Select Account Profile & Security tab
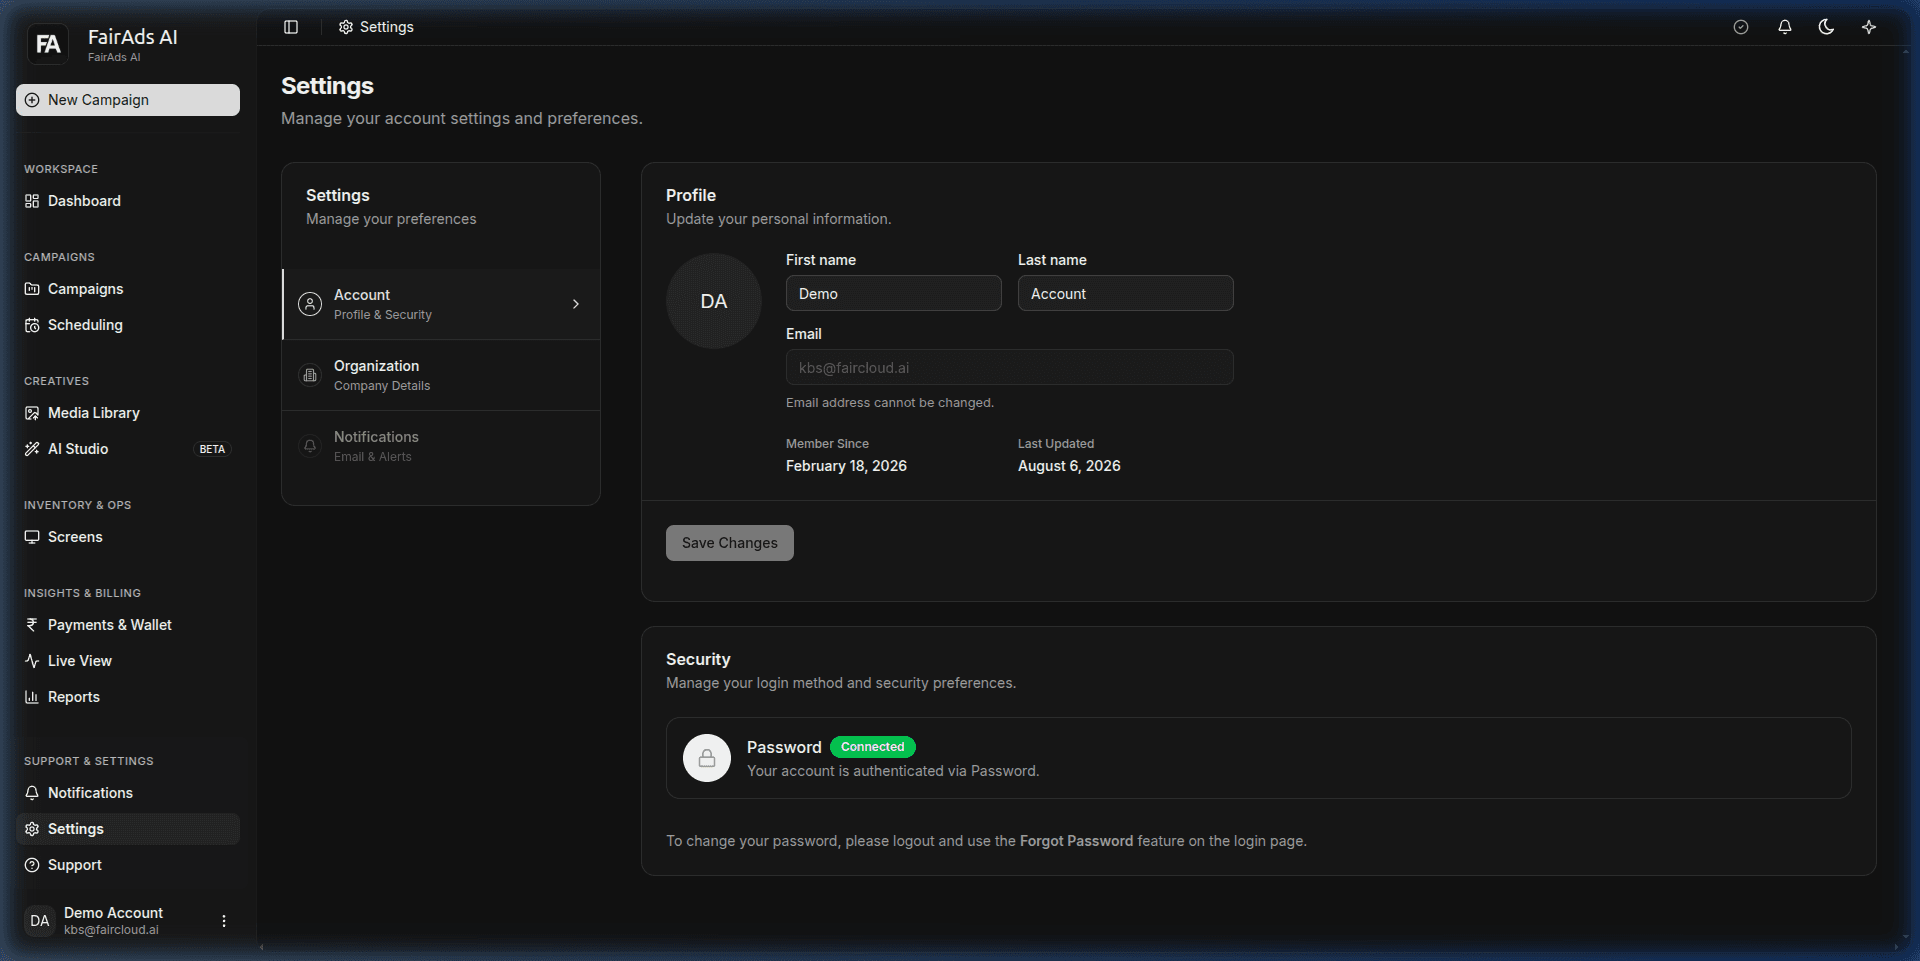The height and width of the screenshot is (961, 1920). click(x=441, y=304)
